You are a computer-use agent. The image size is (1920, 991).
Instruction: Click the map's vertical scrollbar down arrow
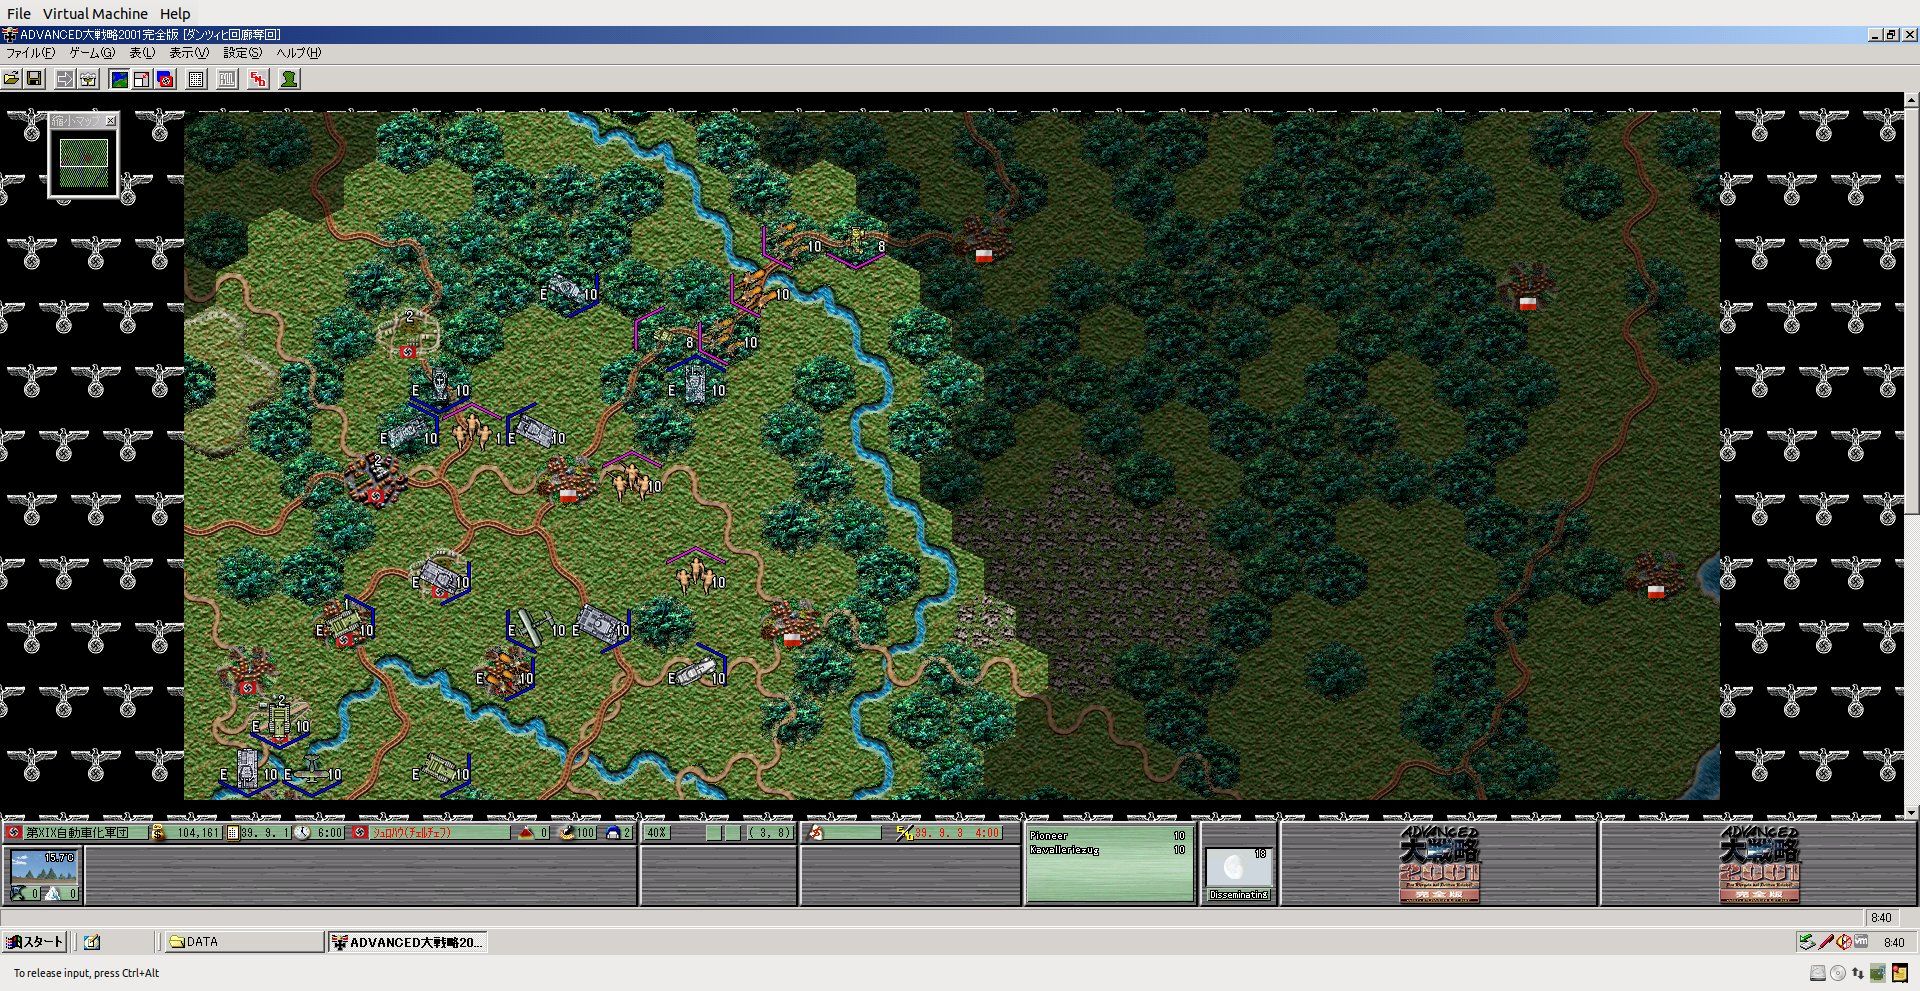[x=1912, y=813]
